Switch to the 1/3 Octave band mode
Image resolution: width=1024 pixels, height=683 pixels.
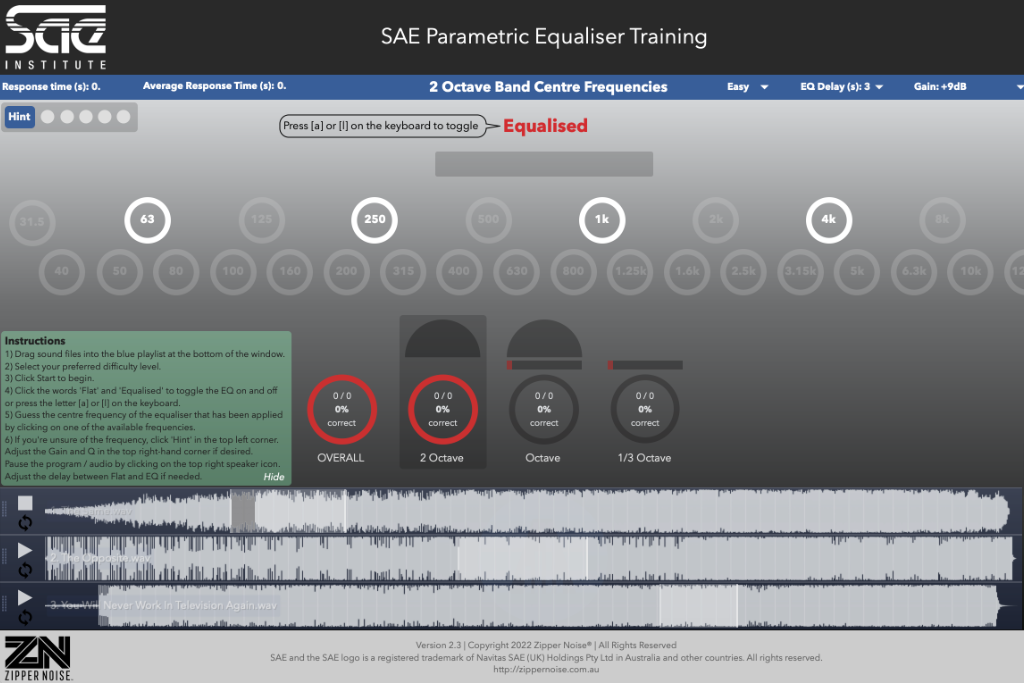645,410
